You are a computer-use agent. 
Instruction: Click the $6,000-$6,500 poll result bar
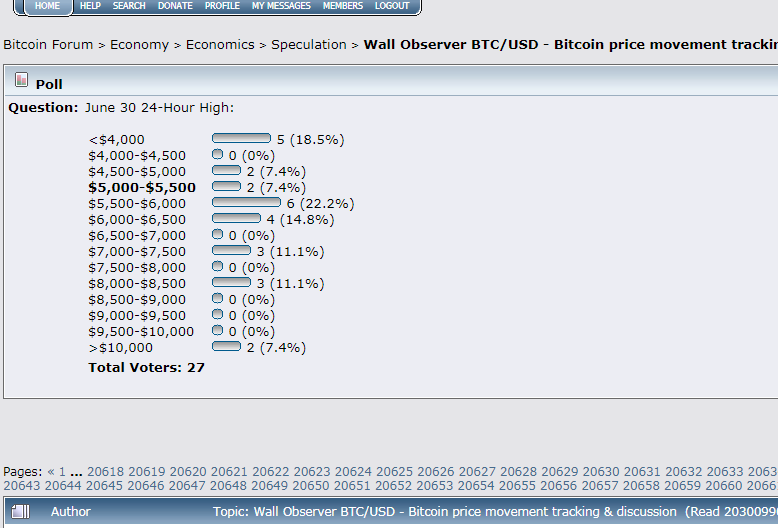[x=236, y=218]
